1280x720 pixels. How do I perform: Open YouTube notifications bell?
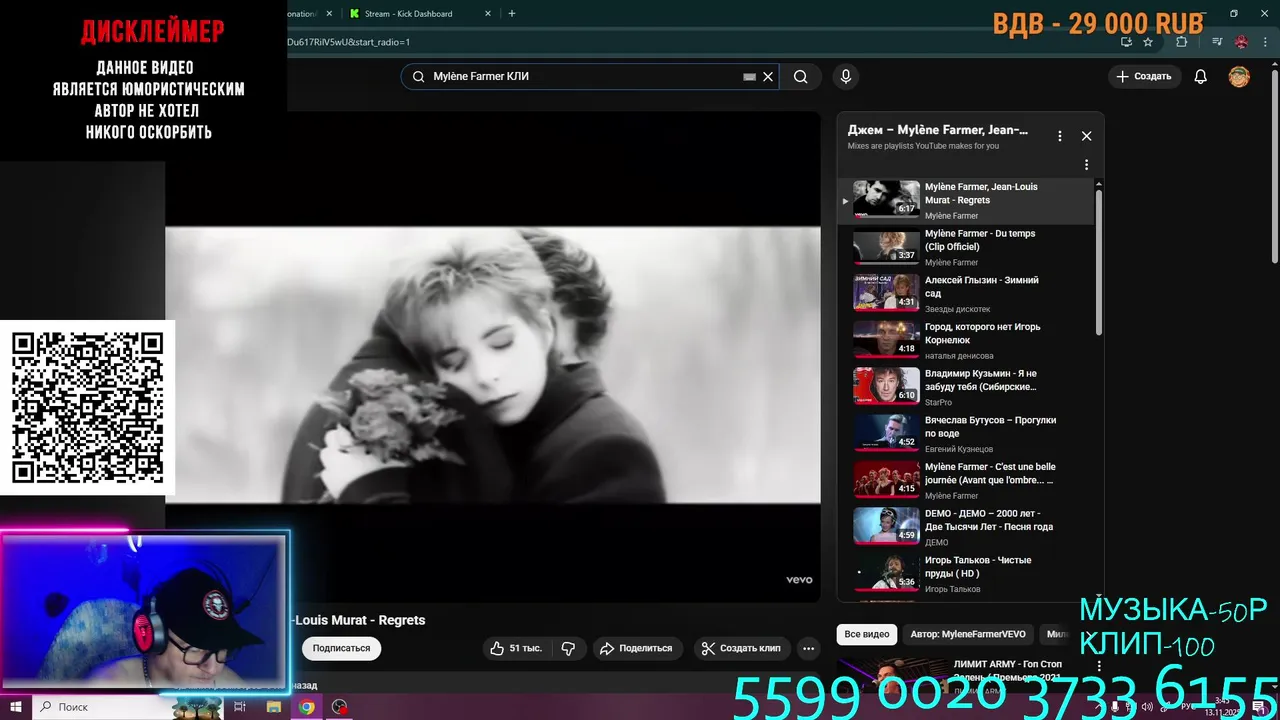tap(1201, 77)
